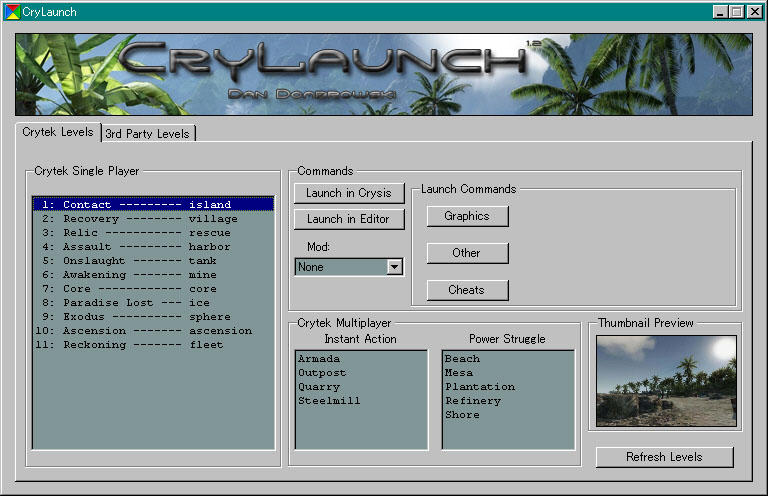Select Beach in Power Struggle list
Image resolution: width=768 pixels, height=496 pixels.
tap(508, 358)
